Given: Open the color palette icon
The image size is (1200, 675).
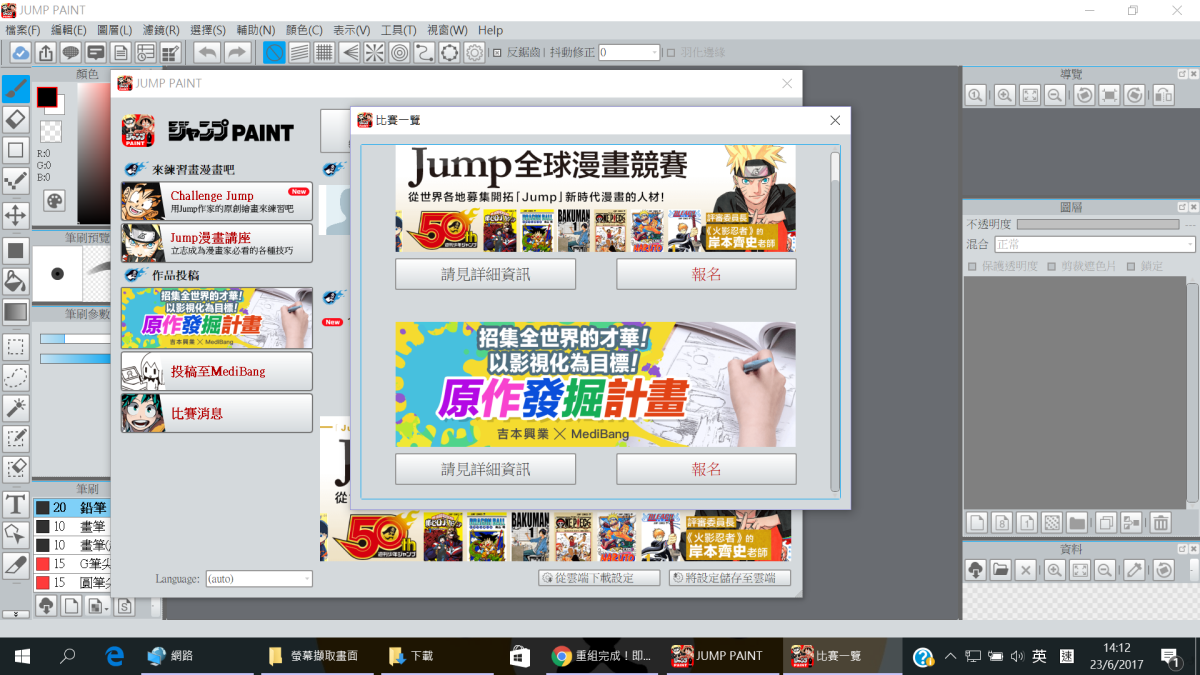Looking at the screenshot, I should (x=53, y=201).
